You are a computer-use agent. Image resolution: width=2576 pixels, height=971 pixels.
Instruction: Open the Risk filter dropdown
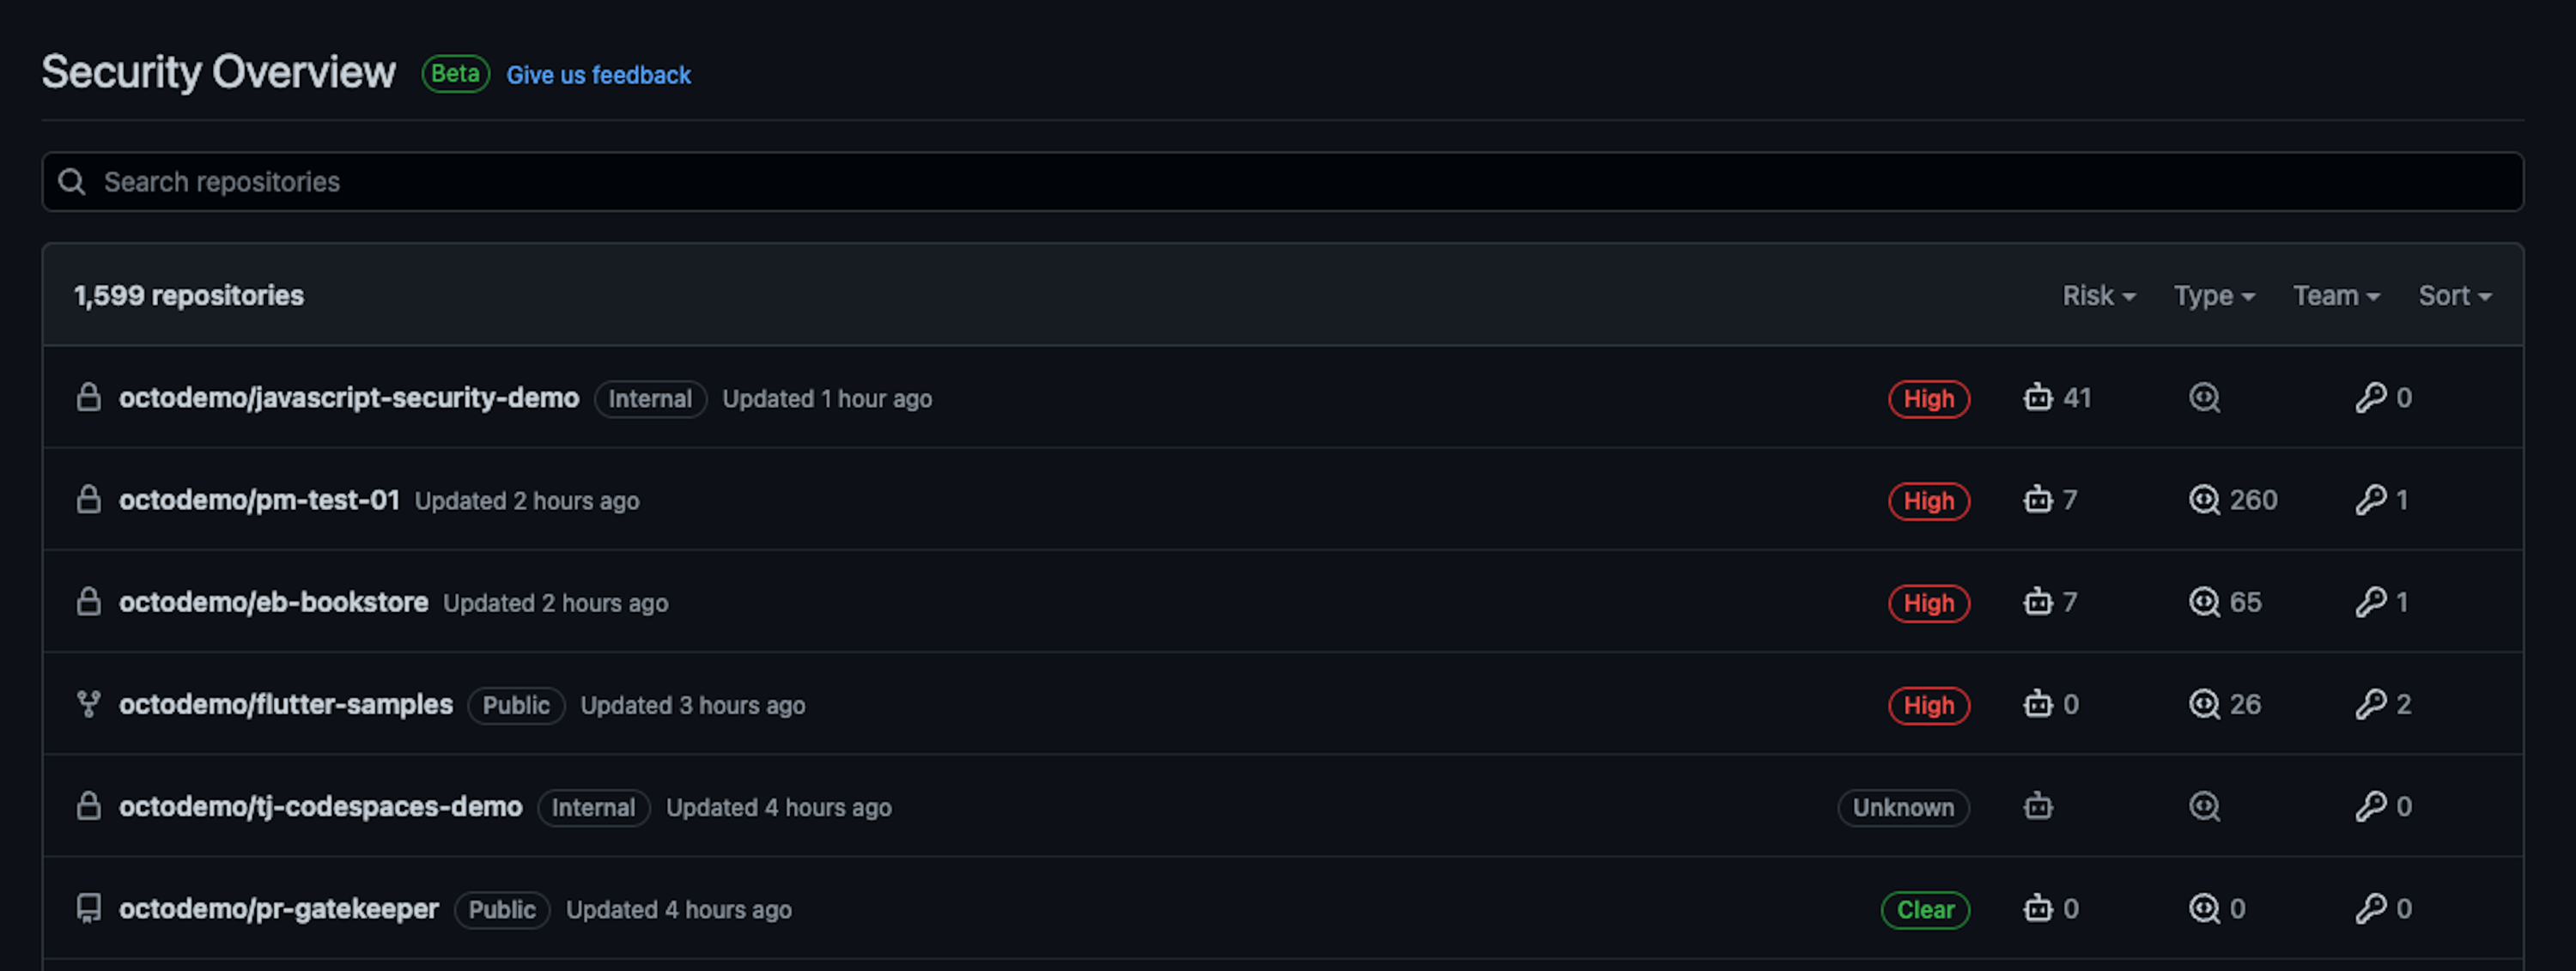coord(2098,296)
